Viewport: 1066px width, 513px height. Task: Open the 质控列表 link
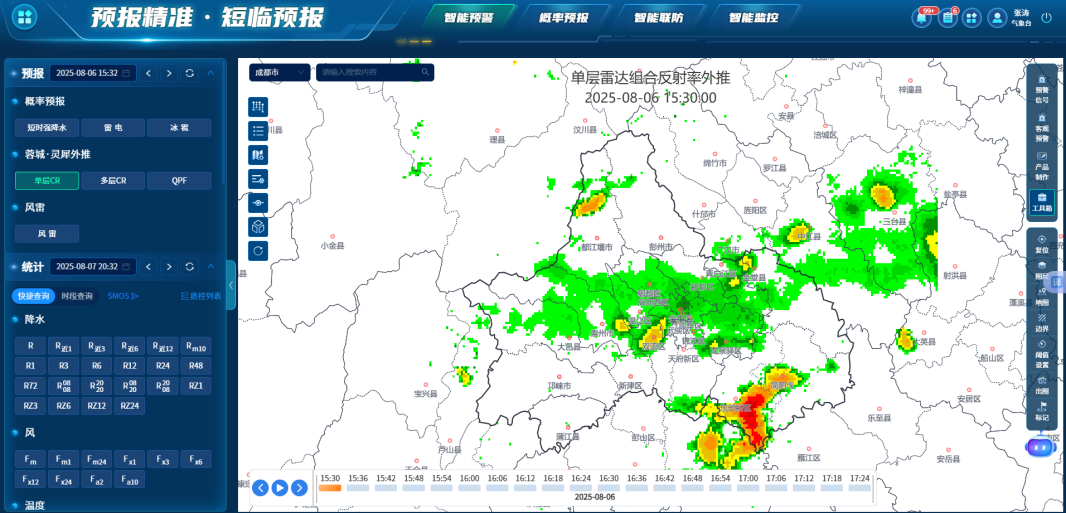click(x=200, y=296)
